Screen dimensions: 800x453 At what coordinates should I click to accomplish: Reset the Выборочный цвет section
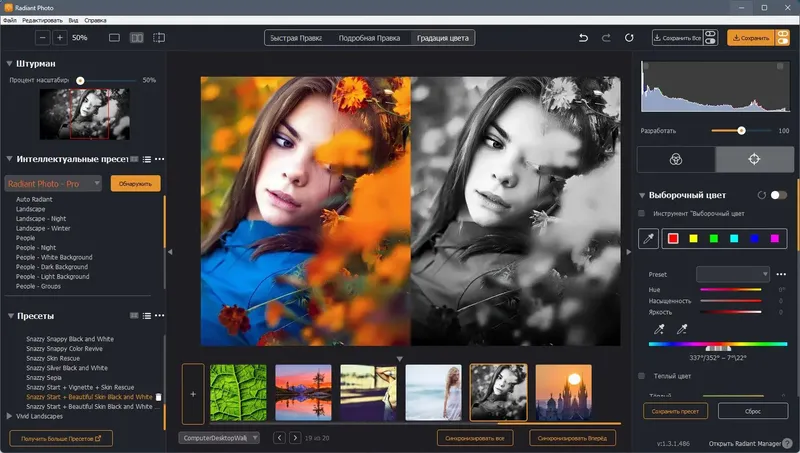(x=762, y=195)
